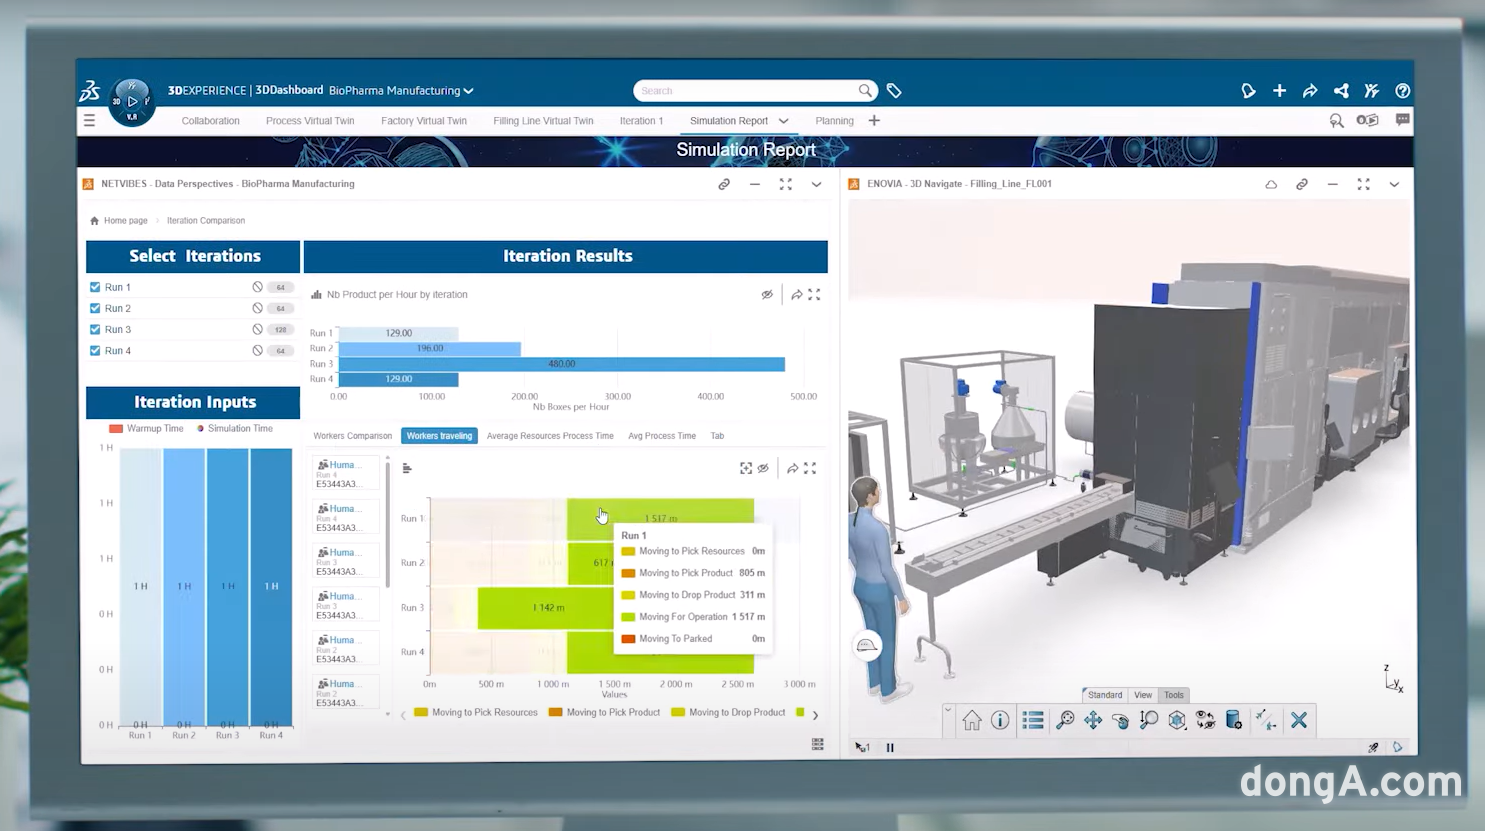
Task: Click the share arrow icon in top bar
Action: point(1310,91)
